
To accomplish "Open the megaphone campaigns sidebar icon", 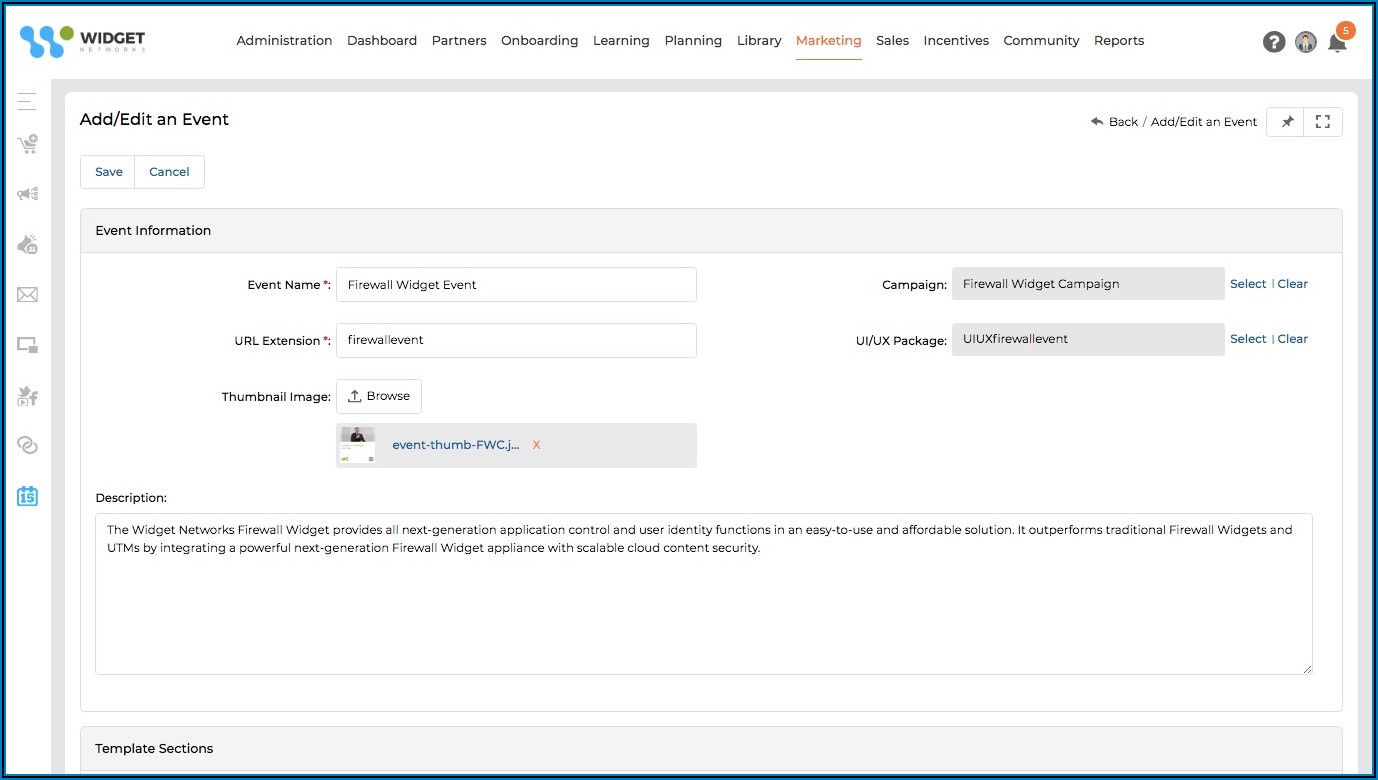I will point(27,194).
